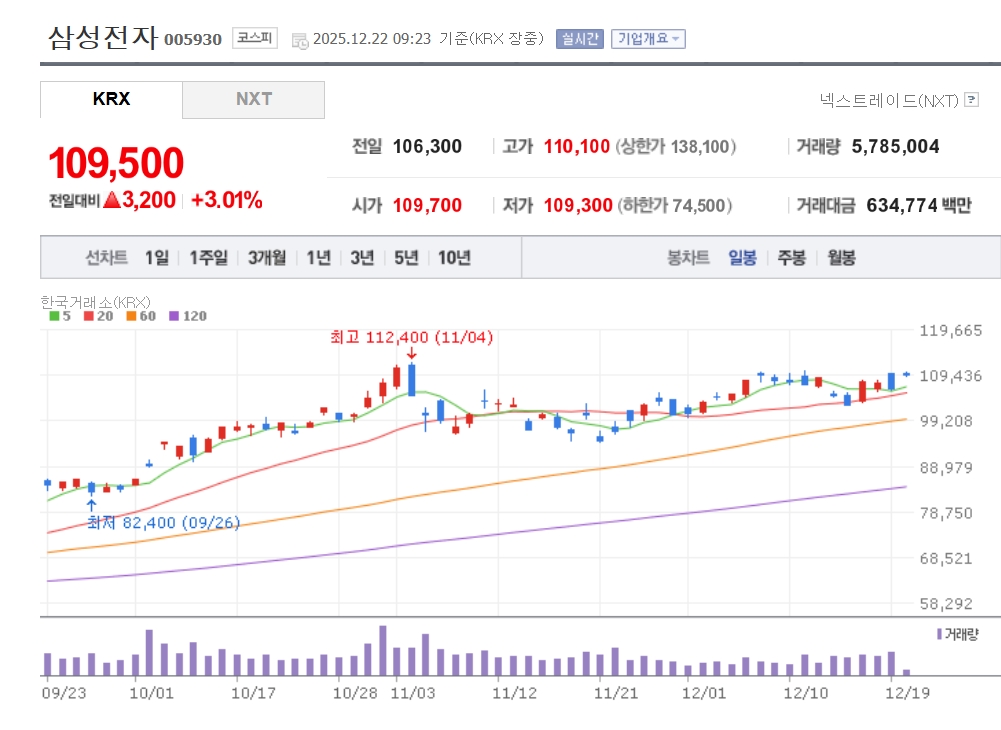This screenshot has width=1001, height=730.
Task: Select the 일봉 daily candle chart
Action: coord(742,258)
